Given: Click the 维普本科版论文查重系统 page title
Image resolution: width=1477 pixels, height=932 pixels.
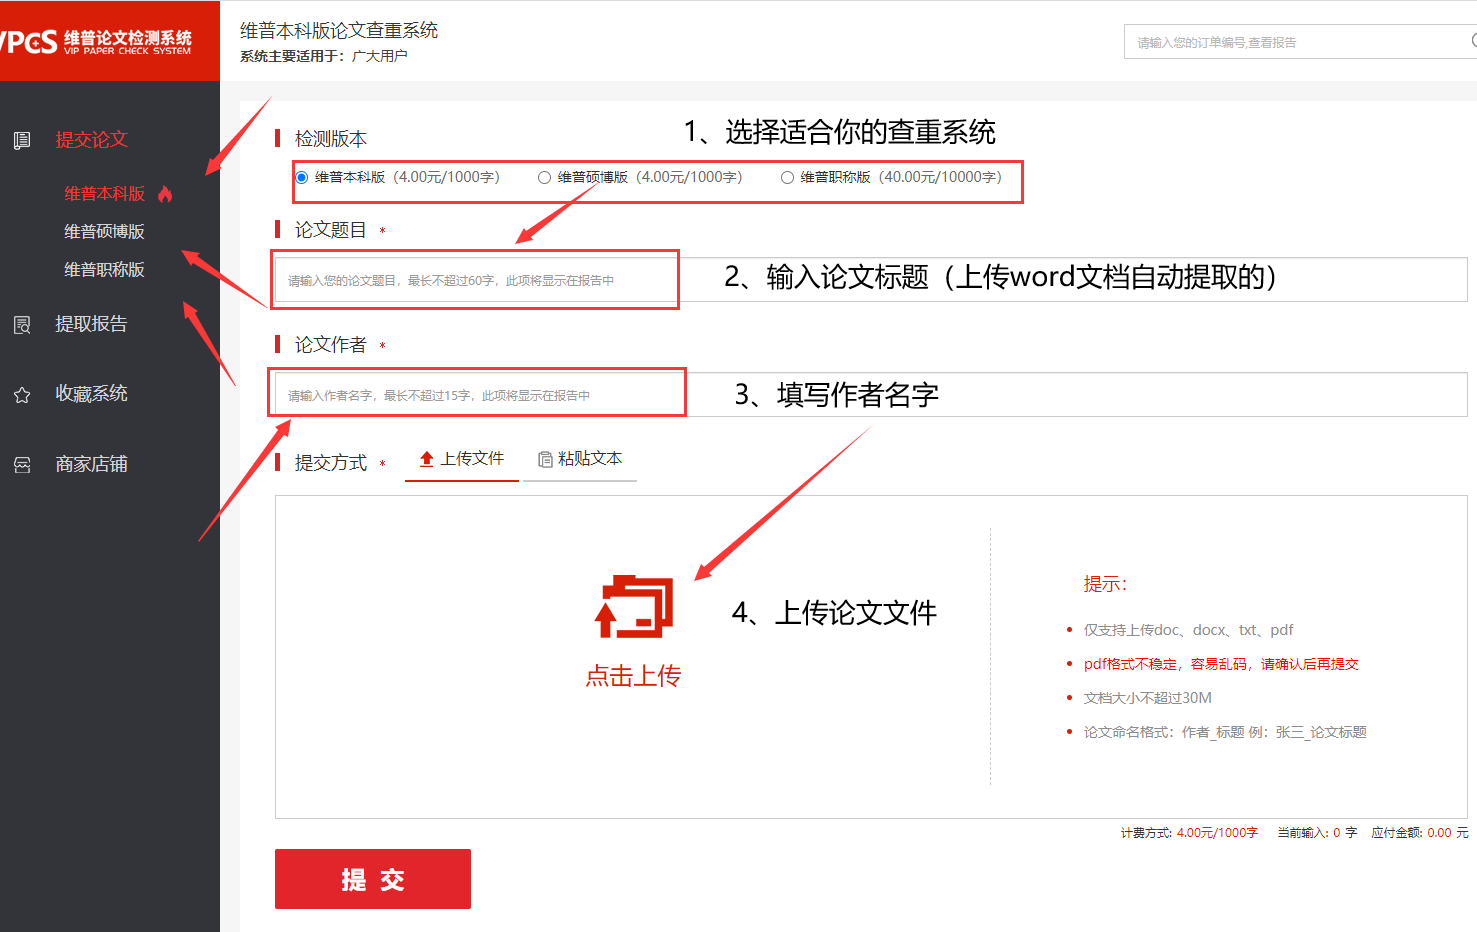Looking at the screenshot, I should 339,31.
